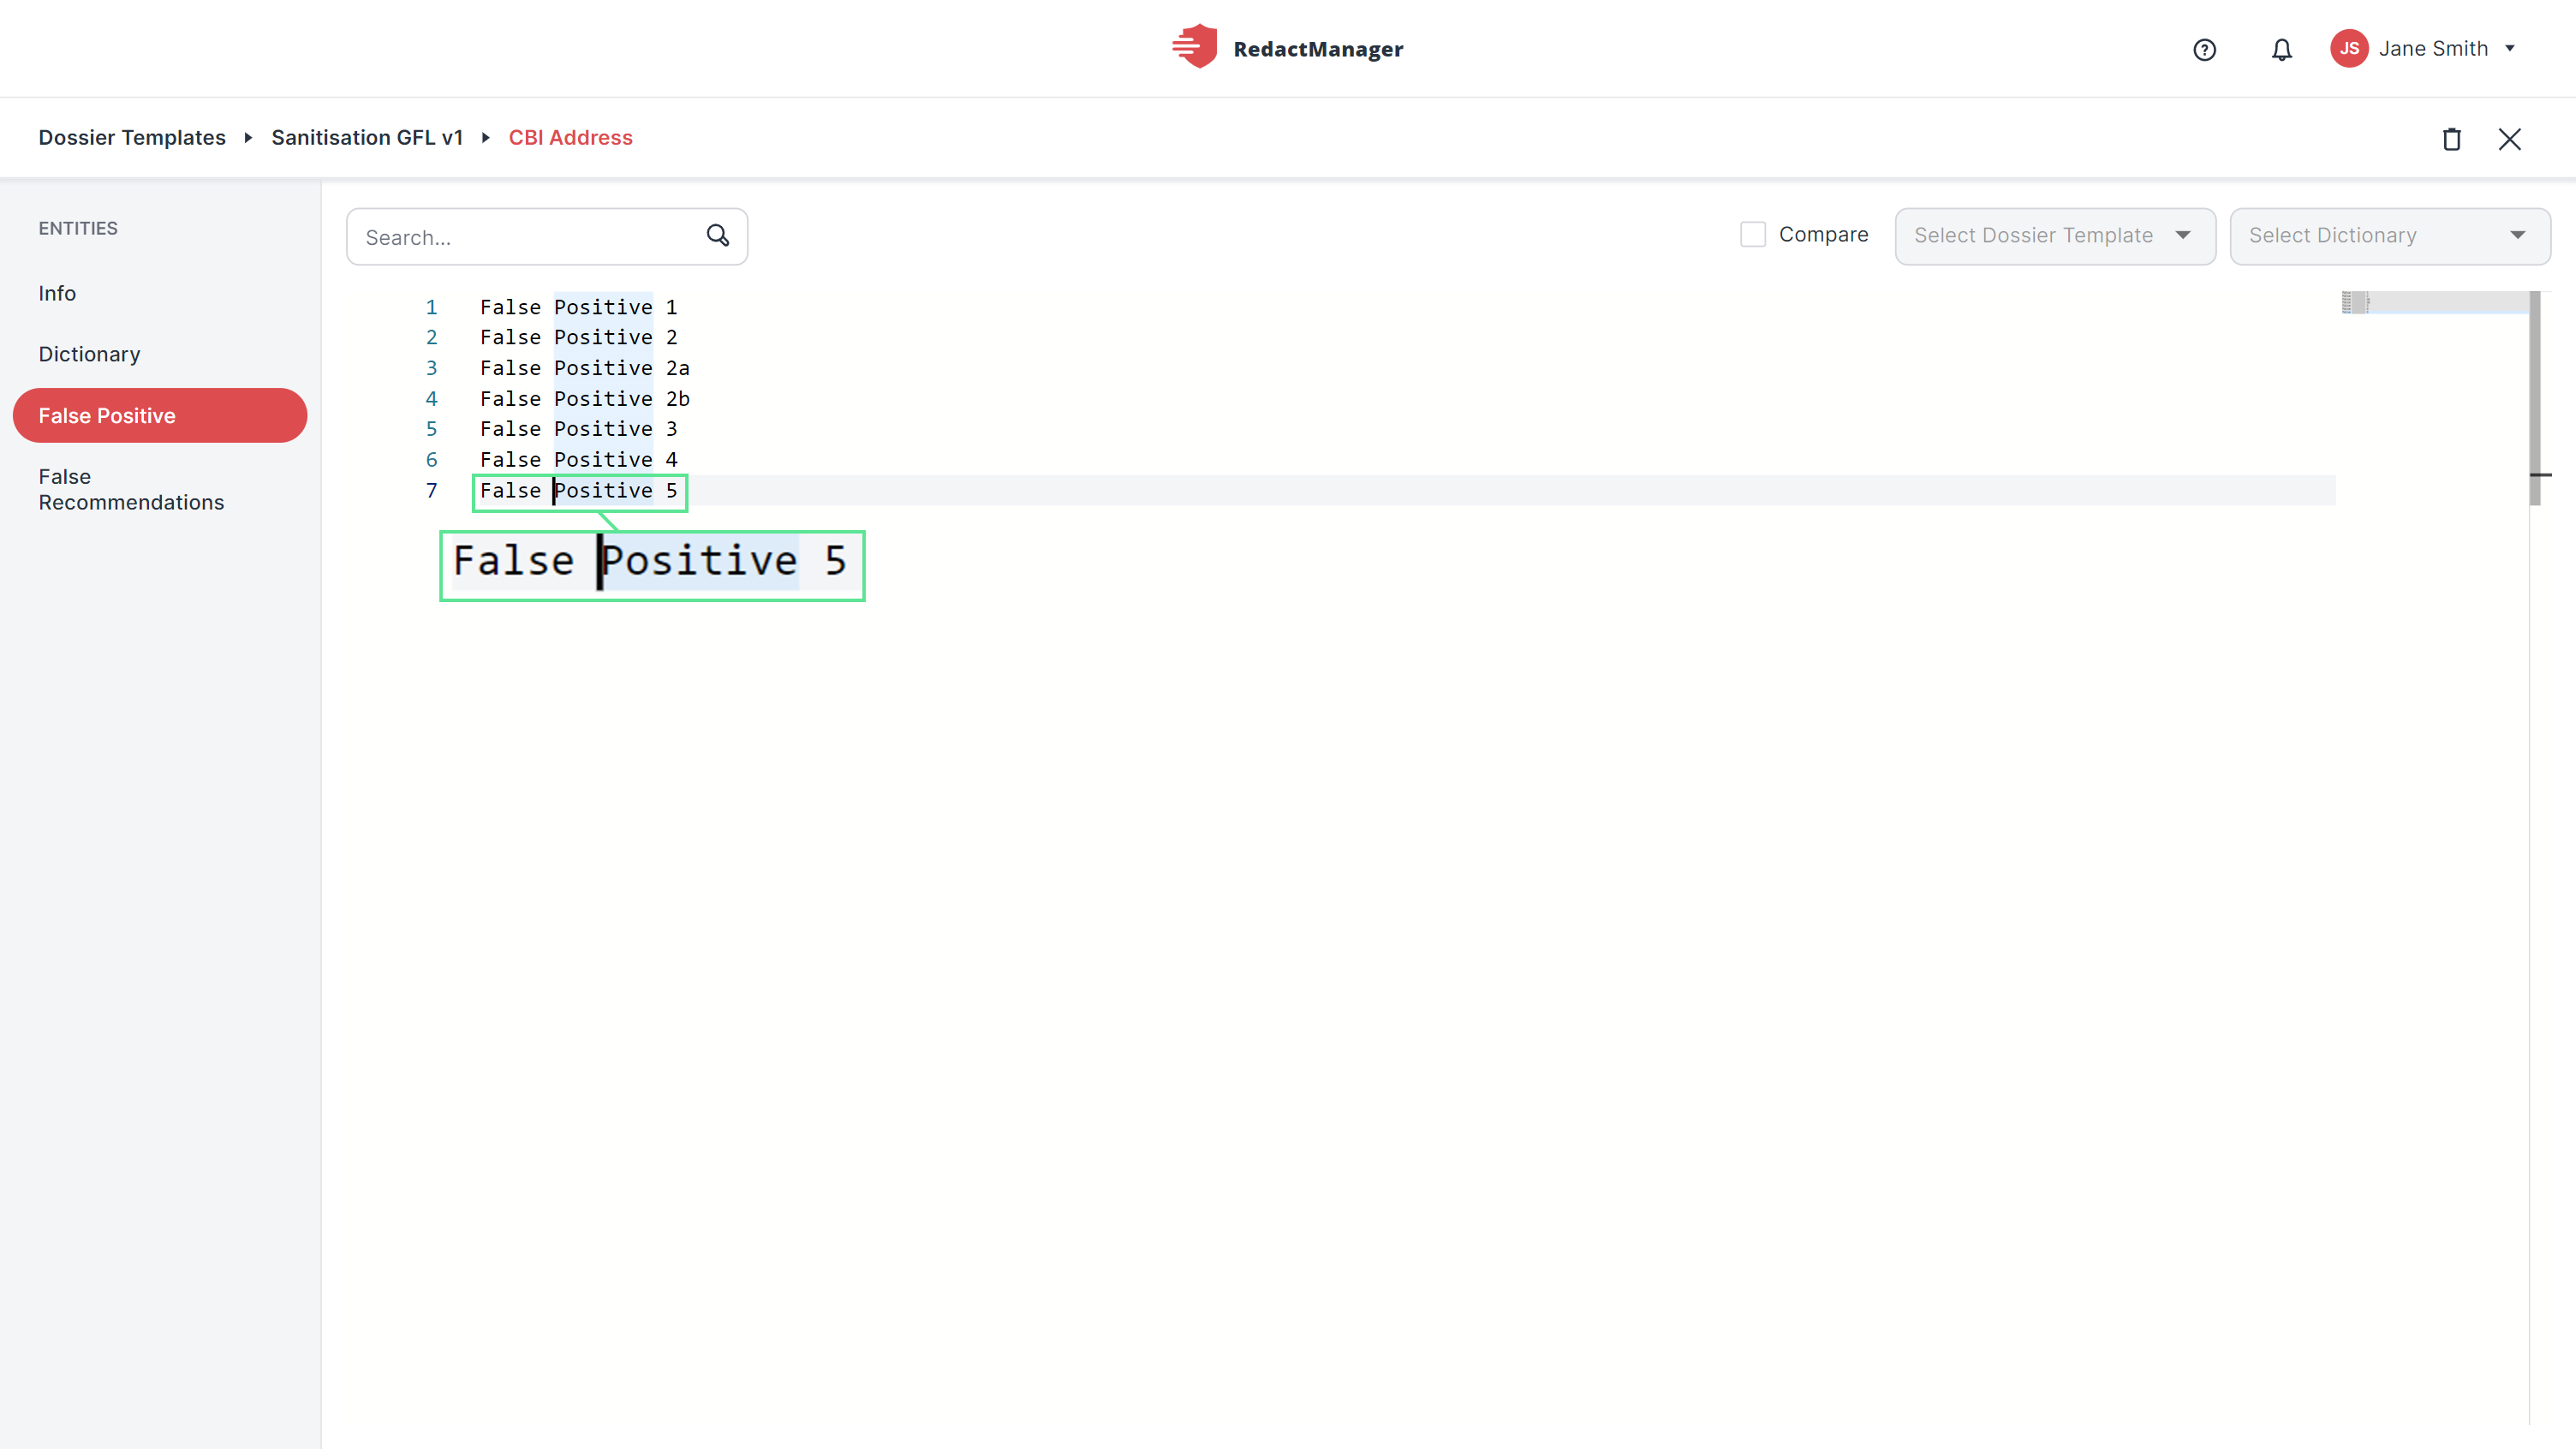Screen dimensions: 2576x1449
Task: Click line number 7 in gutter
Action: pos(431,490)
